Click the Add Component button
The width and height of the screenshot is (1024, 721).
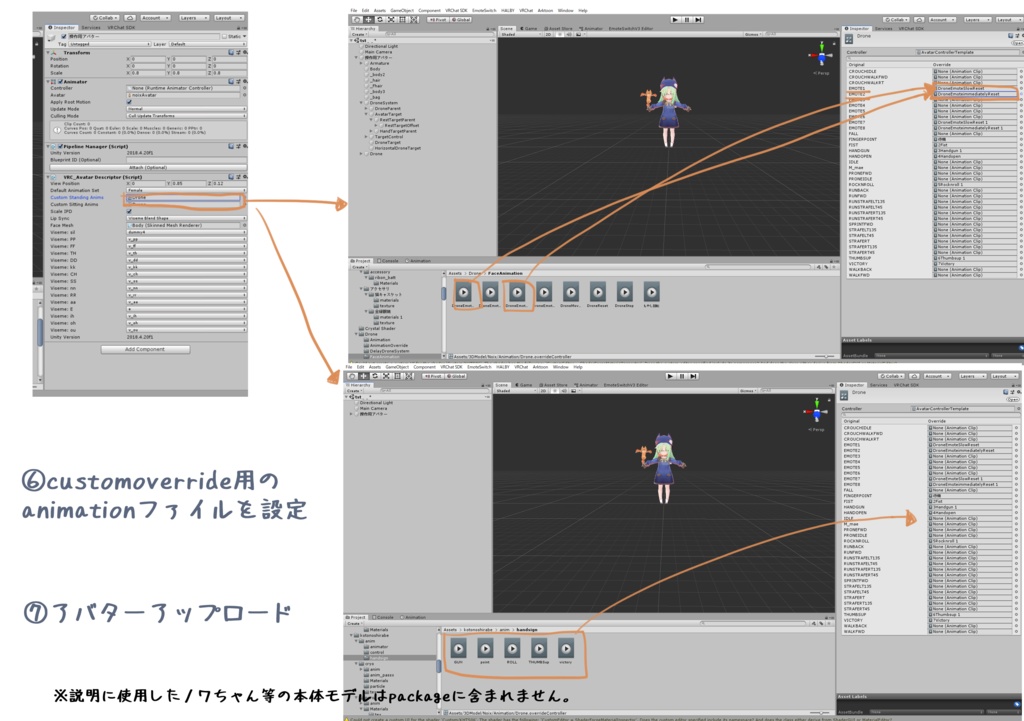pyautogui.click(x=145, y=349)
